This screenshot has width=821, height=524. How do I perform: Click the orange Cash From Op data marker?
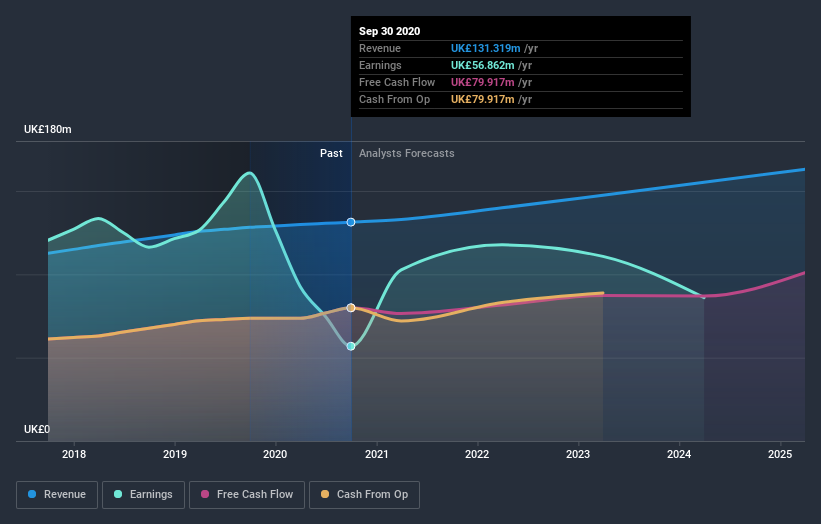pyautogui.click(x=351, y=308)
